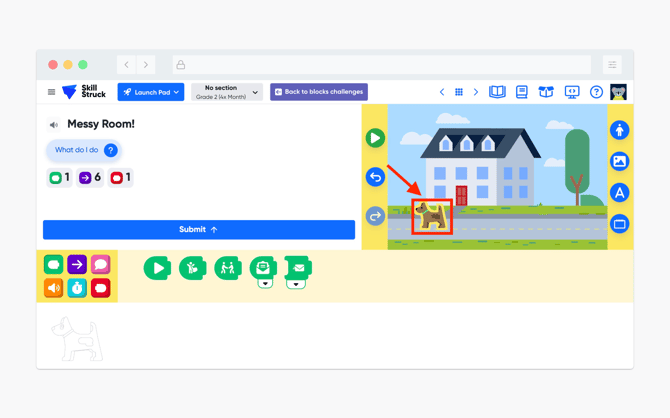Select the dog sprite on the stage

(432, 216)
